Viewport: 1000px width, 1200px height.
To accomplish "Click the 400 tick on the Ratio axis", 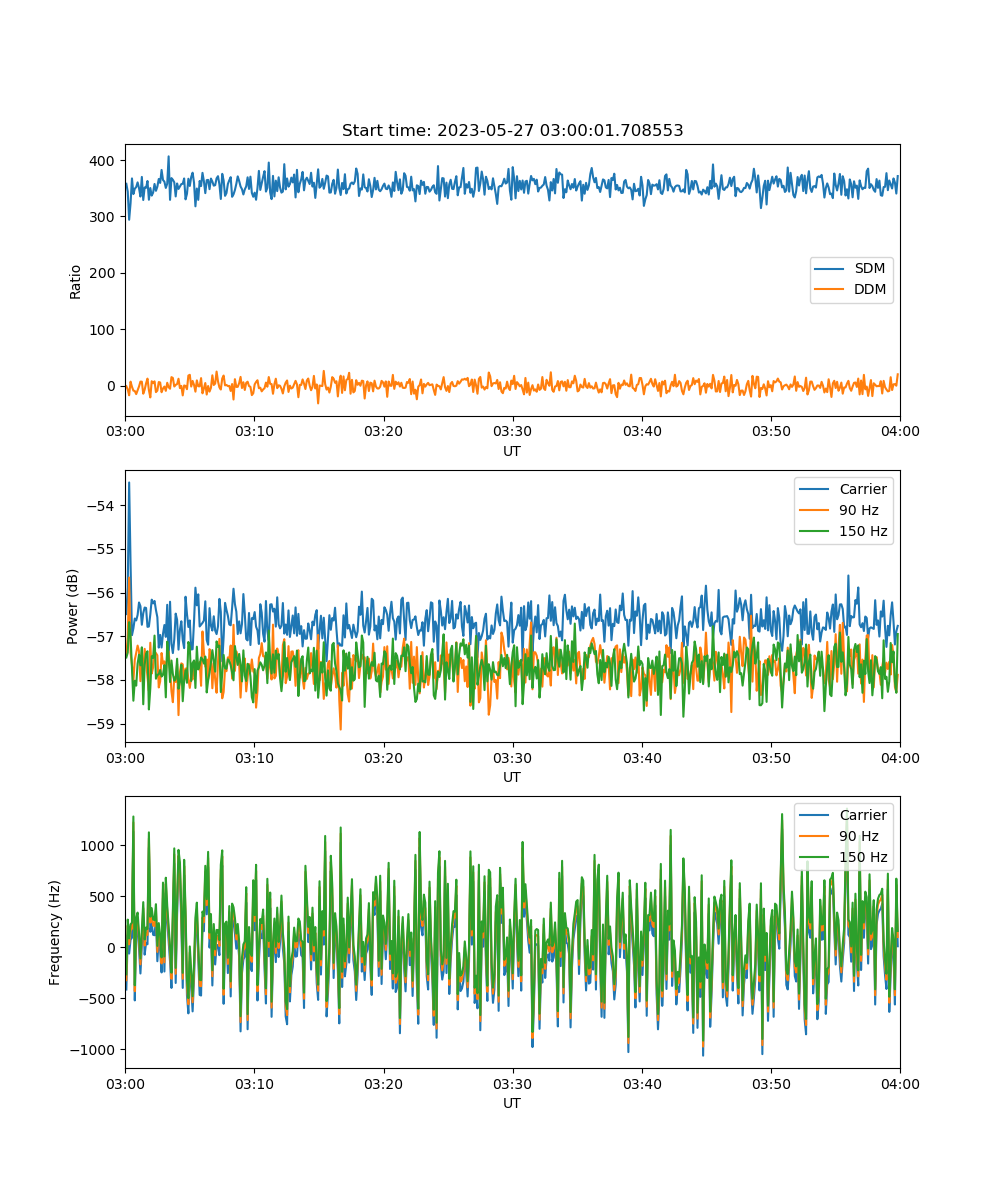I will [x=104, y=161].
